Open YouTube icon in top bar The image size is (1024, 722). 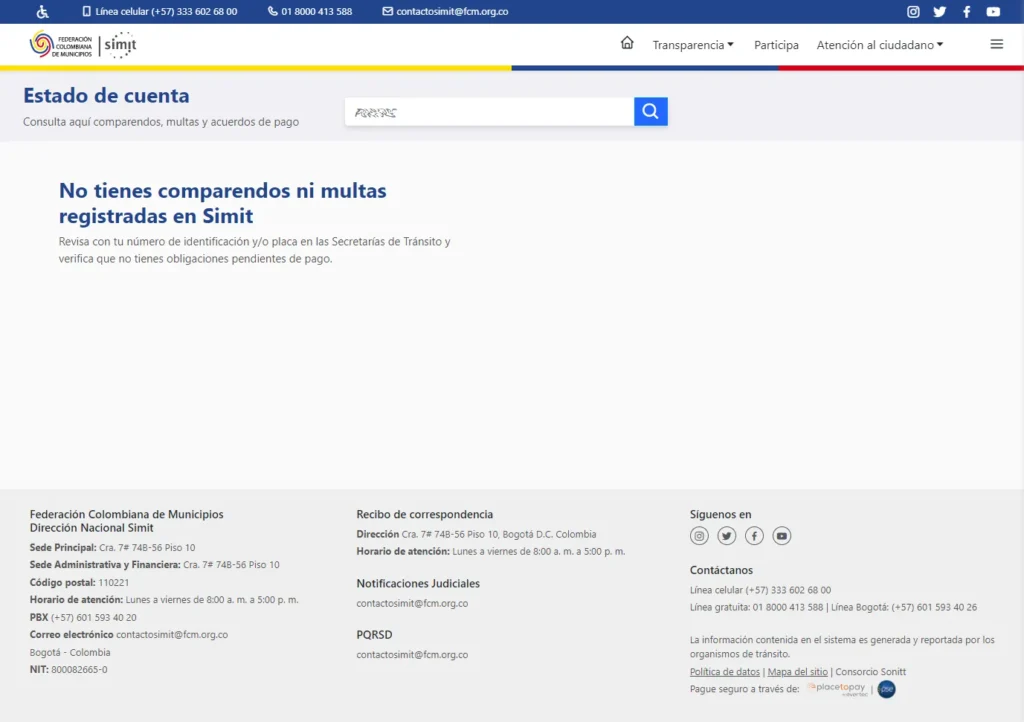pos(993,12)
